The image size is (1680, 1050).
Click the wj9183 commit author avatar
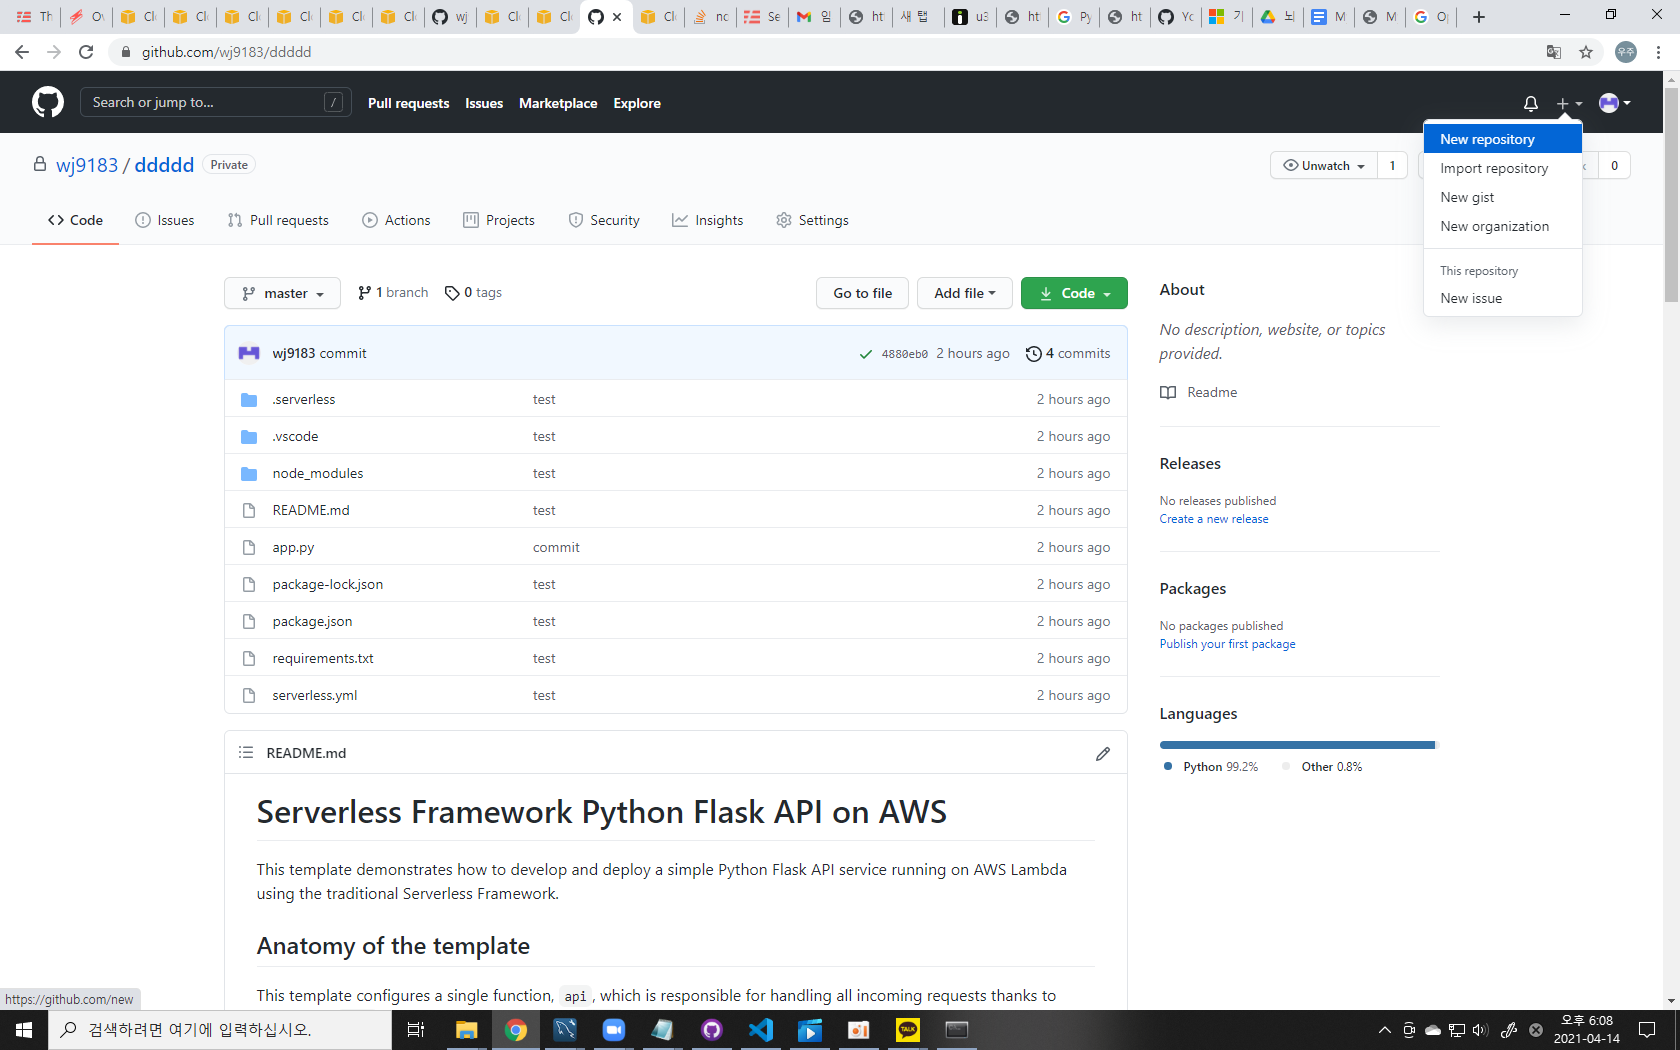[249, 353]
